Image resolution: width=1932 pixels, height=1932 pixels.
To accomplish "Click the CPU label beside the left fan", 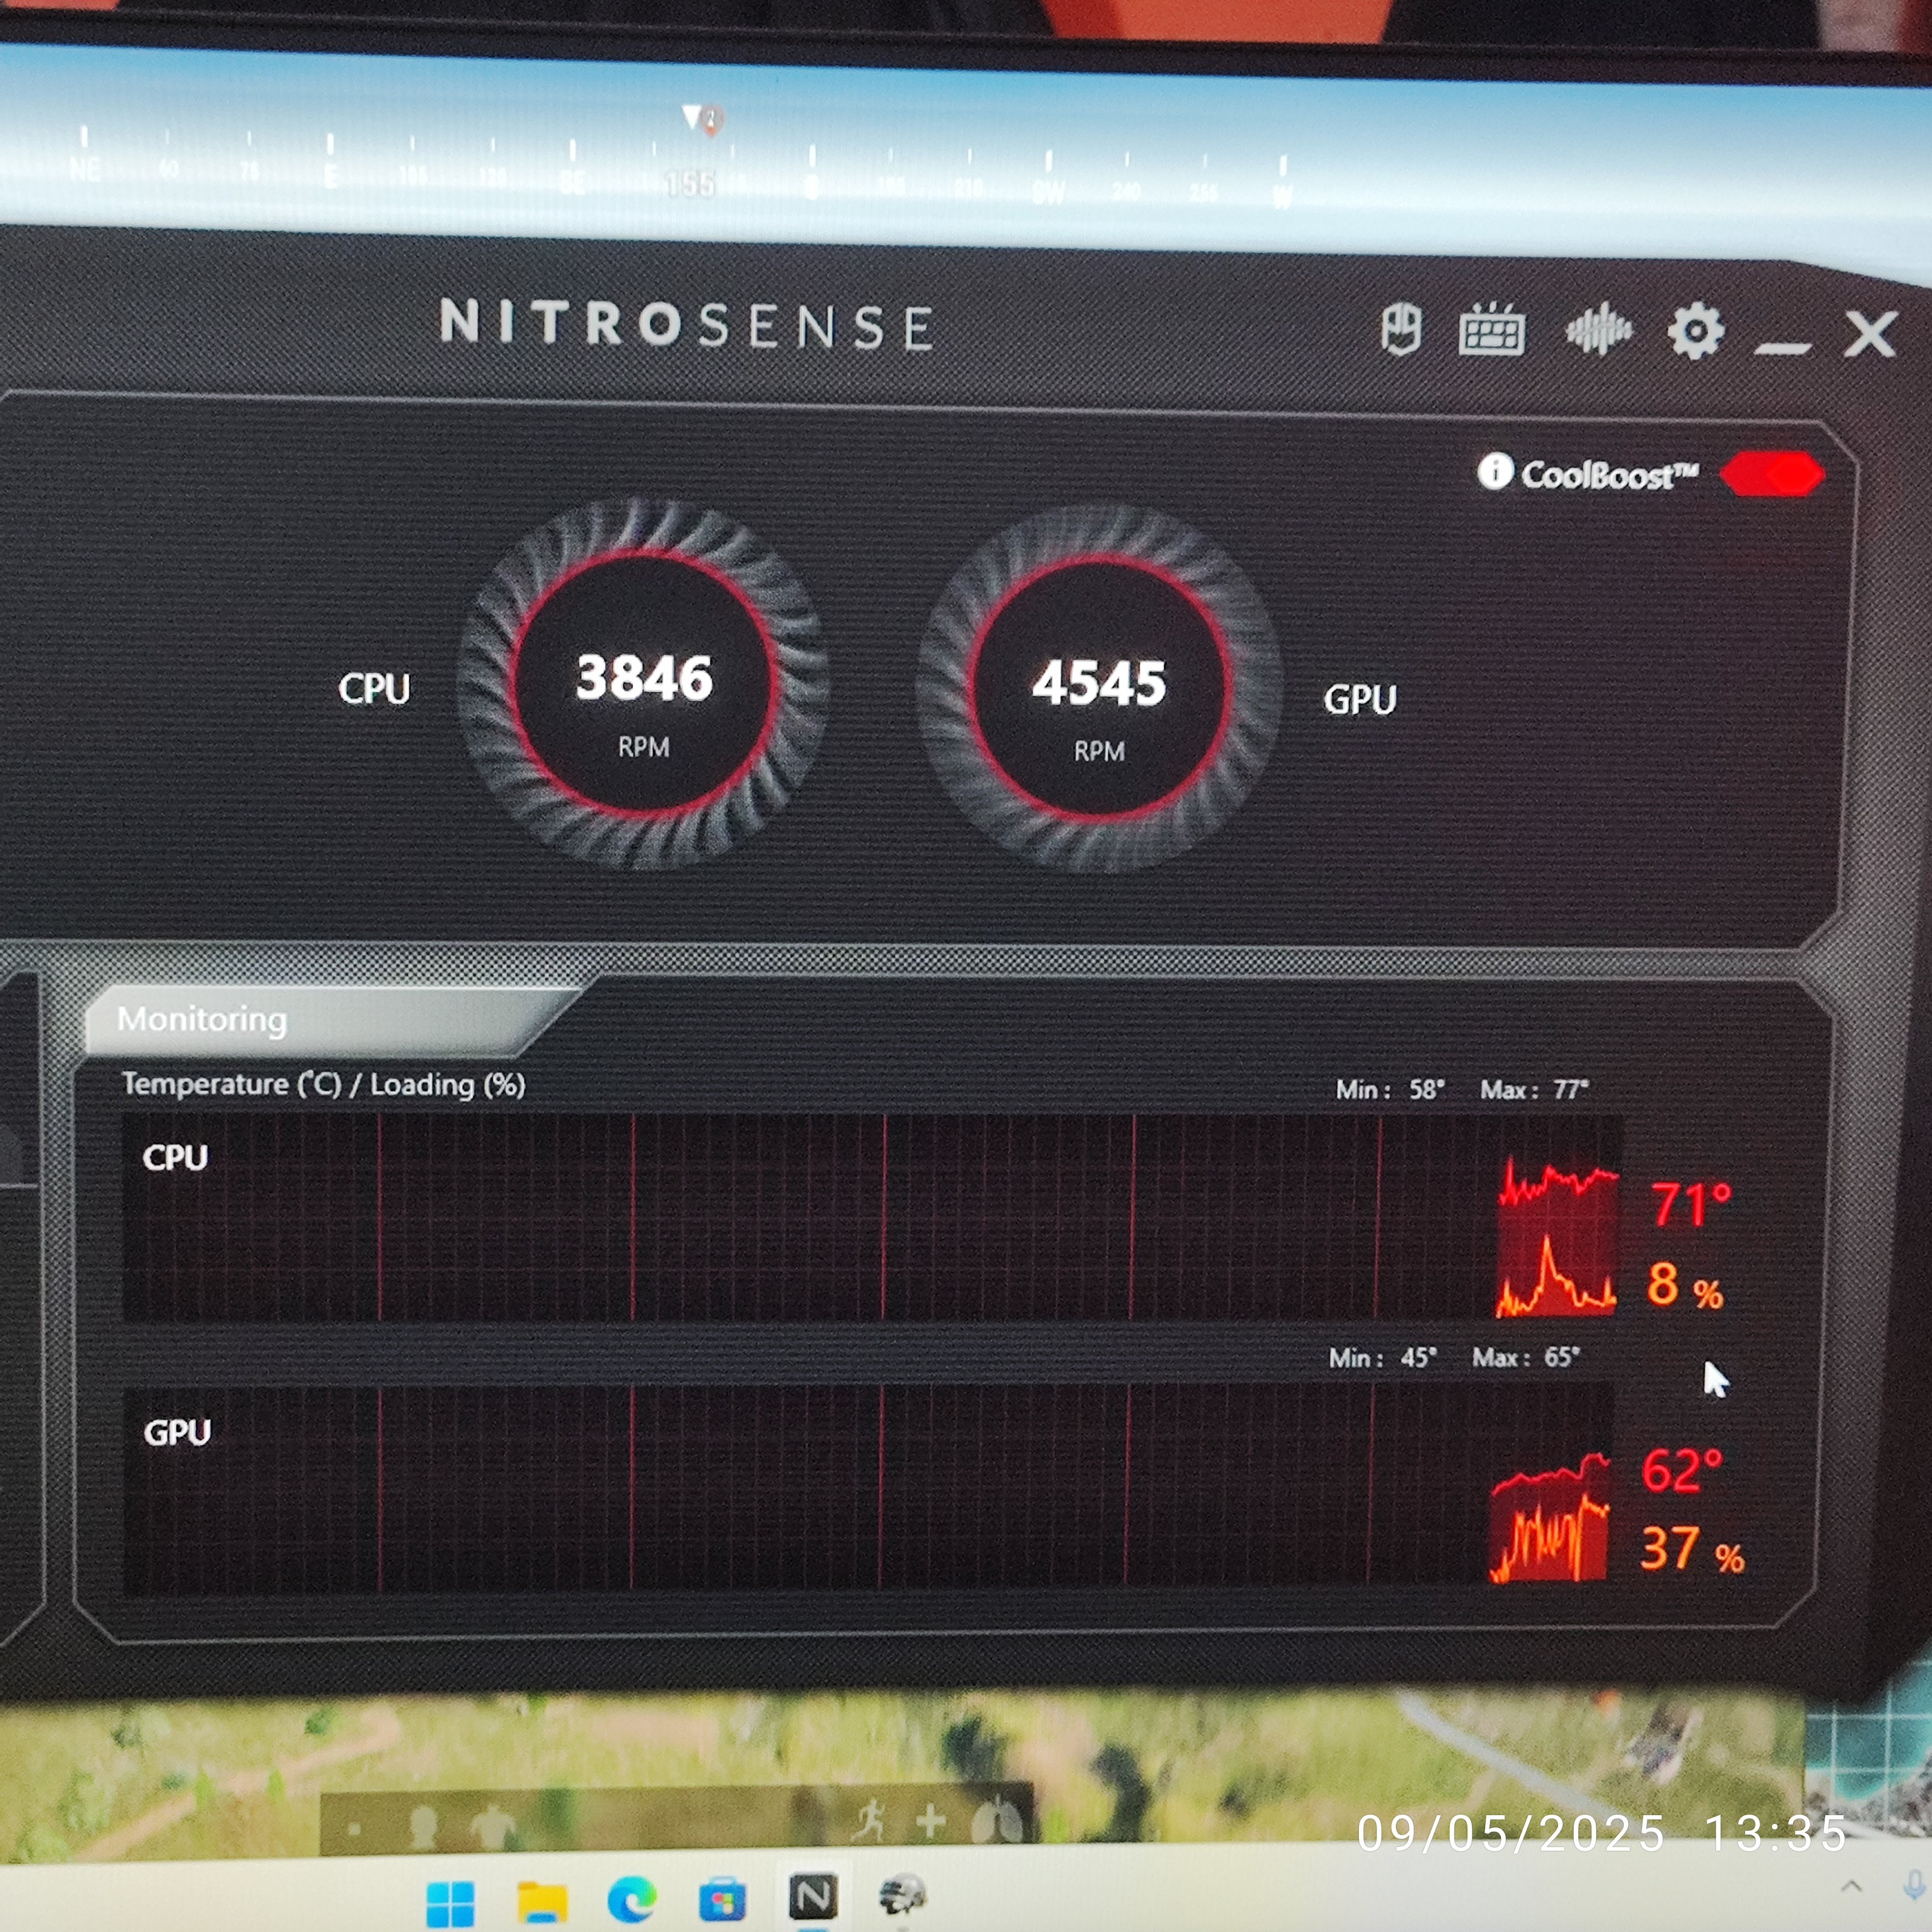I will 374,688.
